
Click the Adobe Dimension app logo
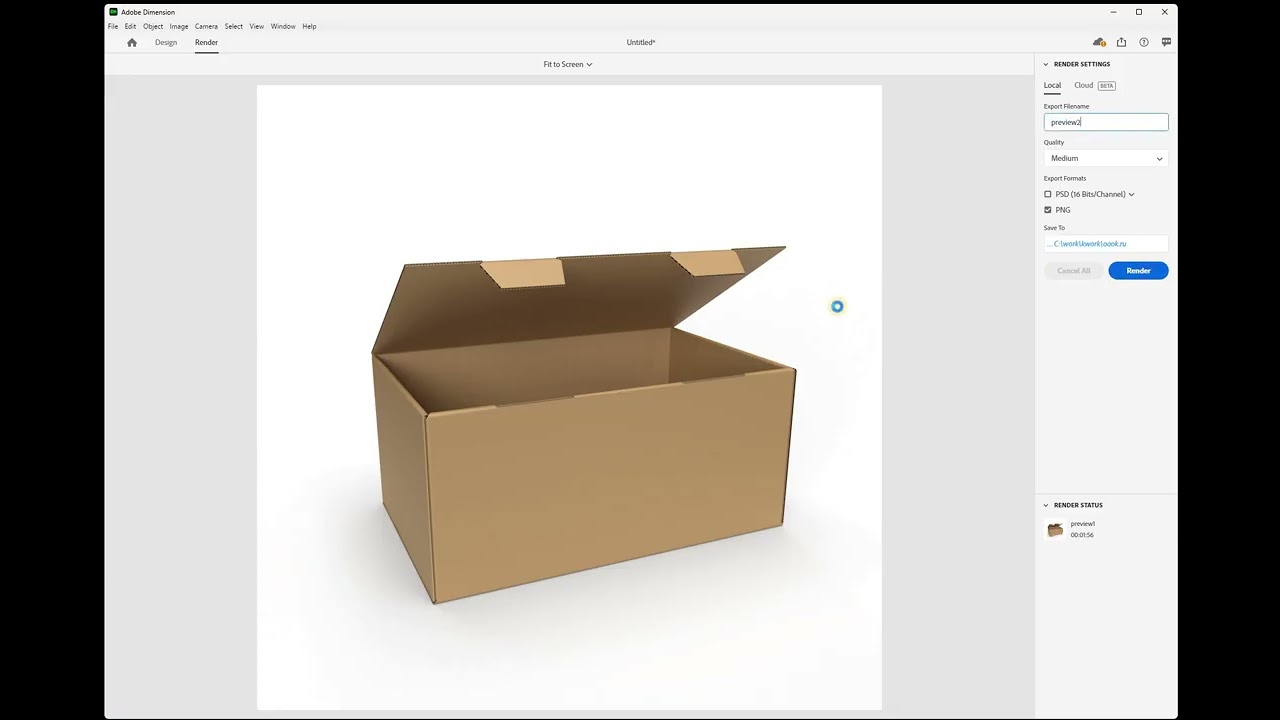click(113, 12)
